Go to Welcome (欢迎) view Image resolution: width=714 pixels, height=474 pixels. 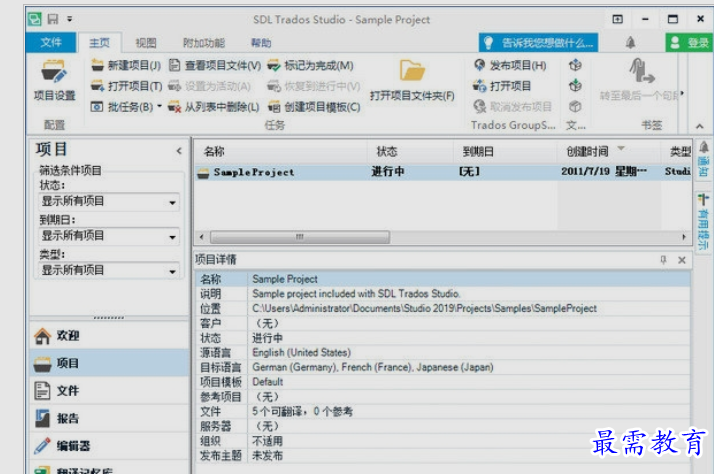click(109, 336)
